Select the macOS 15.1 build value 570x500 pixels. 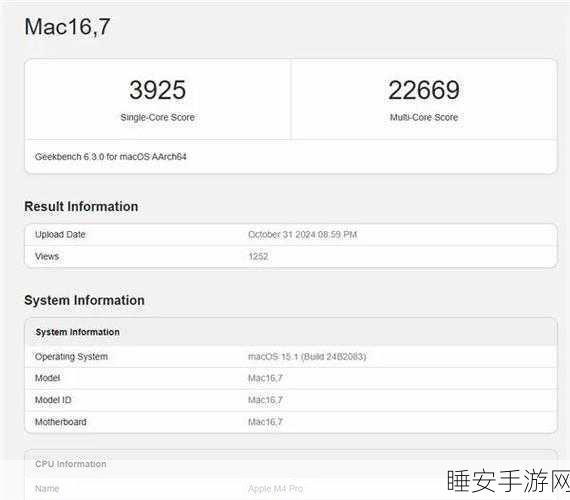coord(307,357)
